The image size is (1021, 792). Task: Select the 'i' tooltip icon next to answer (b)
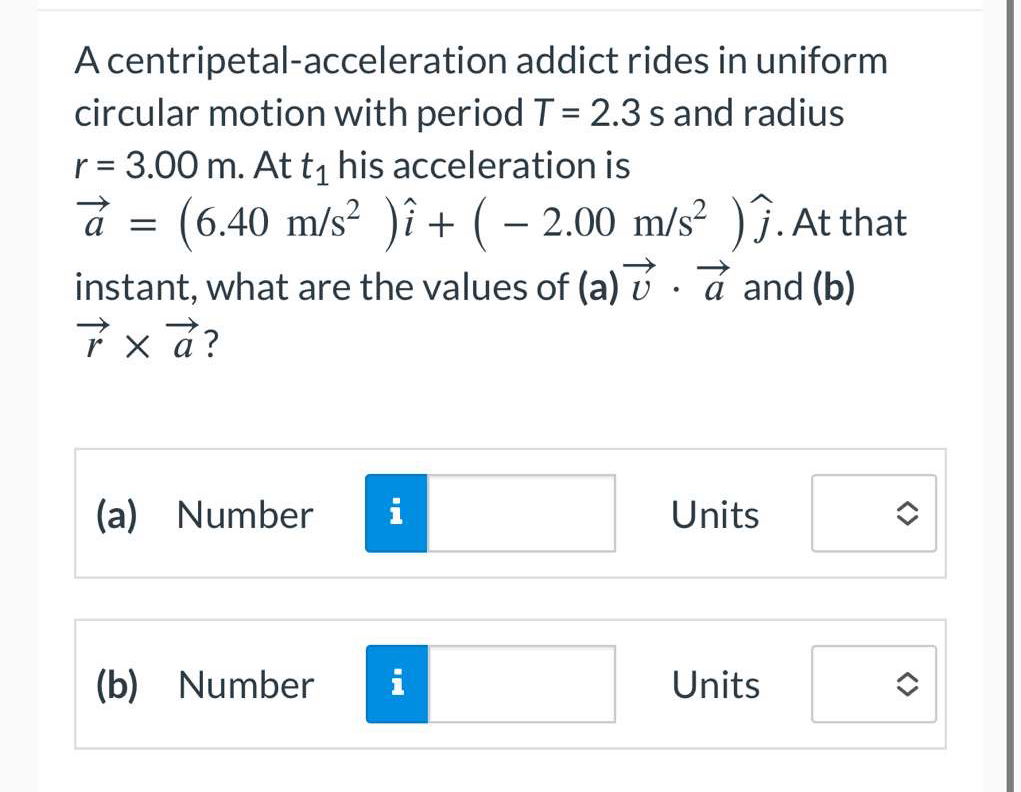click(398, 683)
